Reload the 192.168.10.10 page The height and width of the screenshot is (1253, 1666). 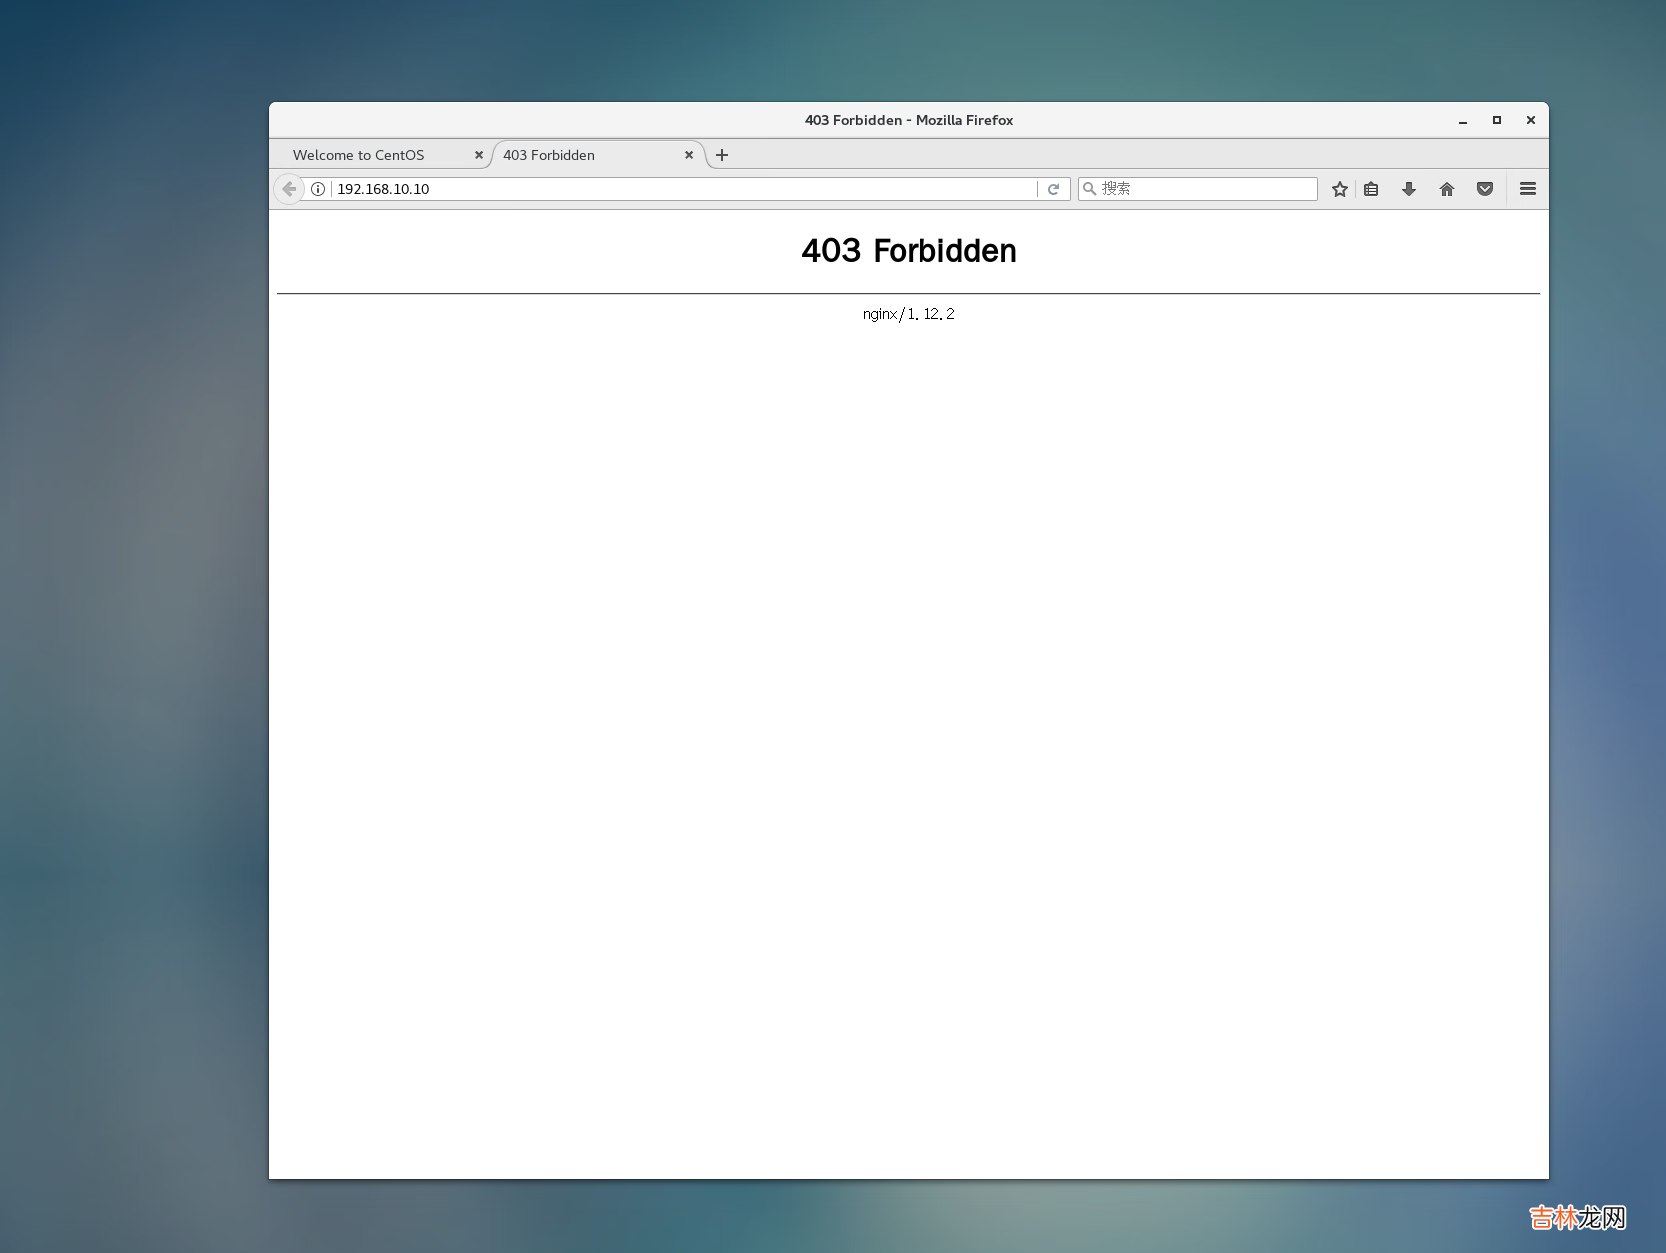click(x=1053, y=189)
